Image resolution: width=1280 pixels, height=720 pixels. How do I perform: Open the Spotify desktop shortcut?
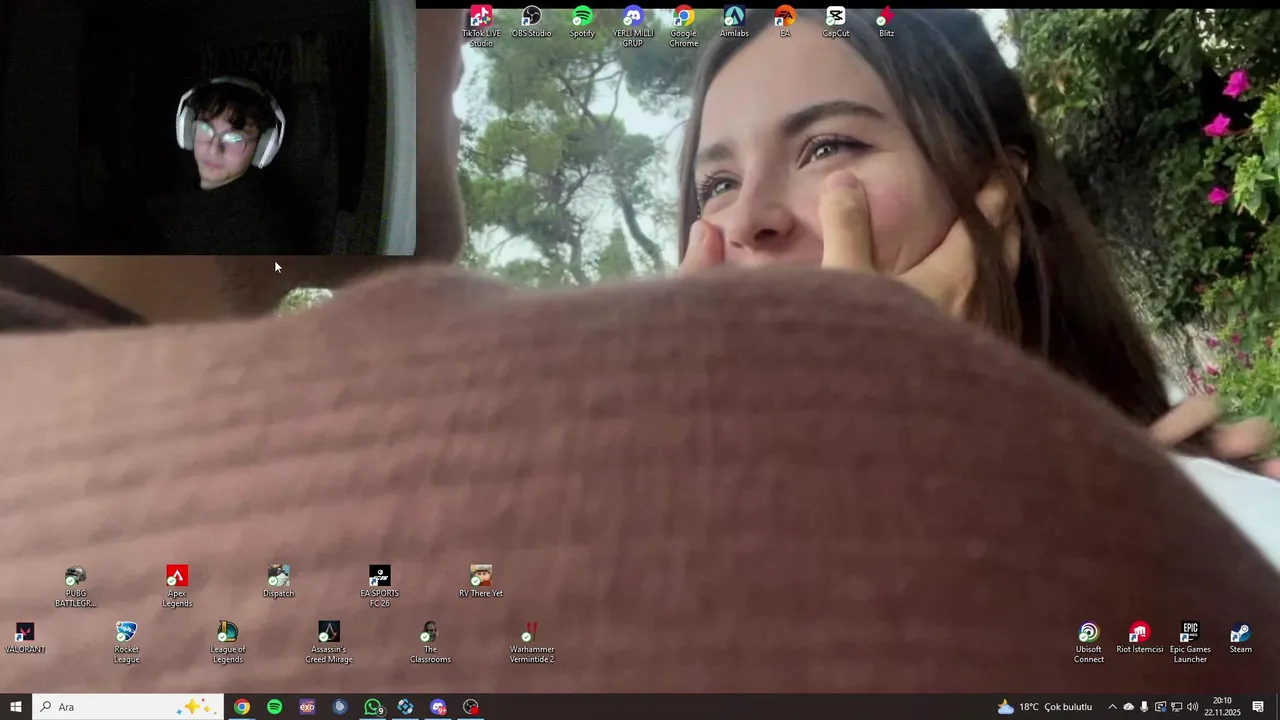582,22
